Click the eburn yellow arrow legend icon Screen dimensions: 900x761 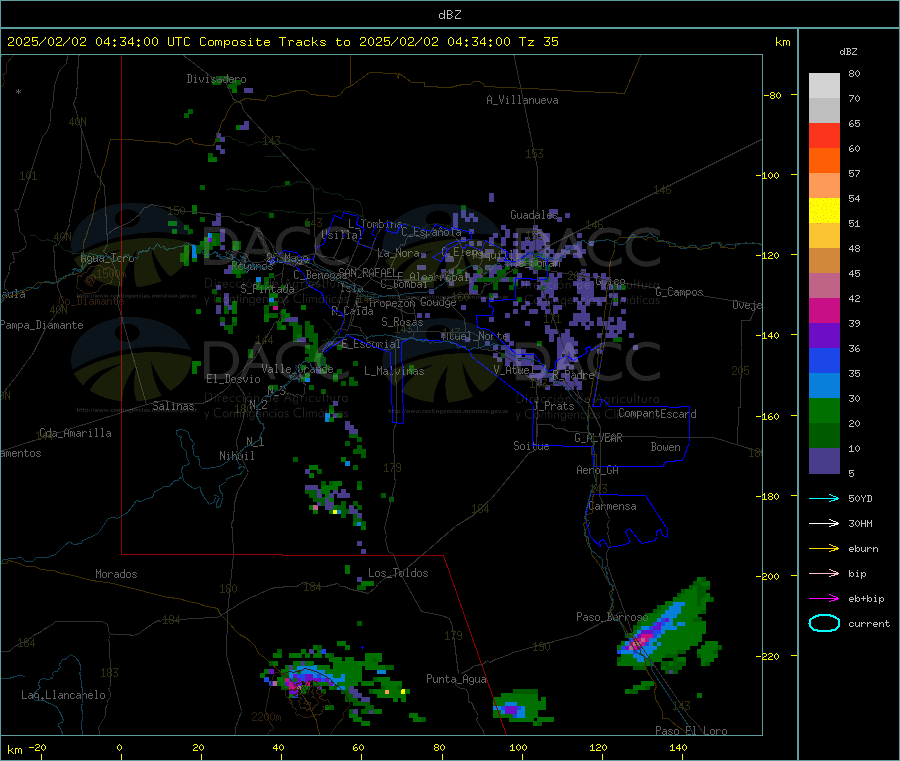(x=824, y=549)
